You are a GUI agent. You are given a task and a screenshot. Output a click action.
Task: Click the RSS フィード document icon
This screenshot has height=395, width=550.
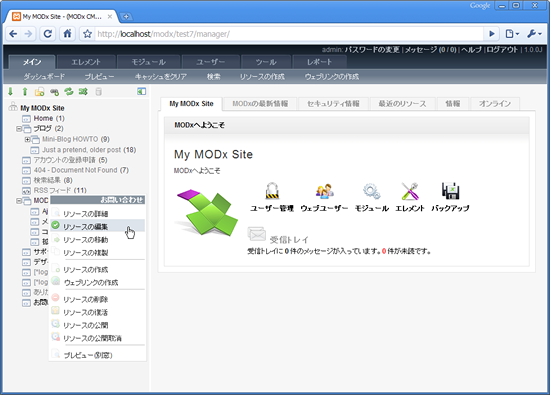tap(26, 191)
